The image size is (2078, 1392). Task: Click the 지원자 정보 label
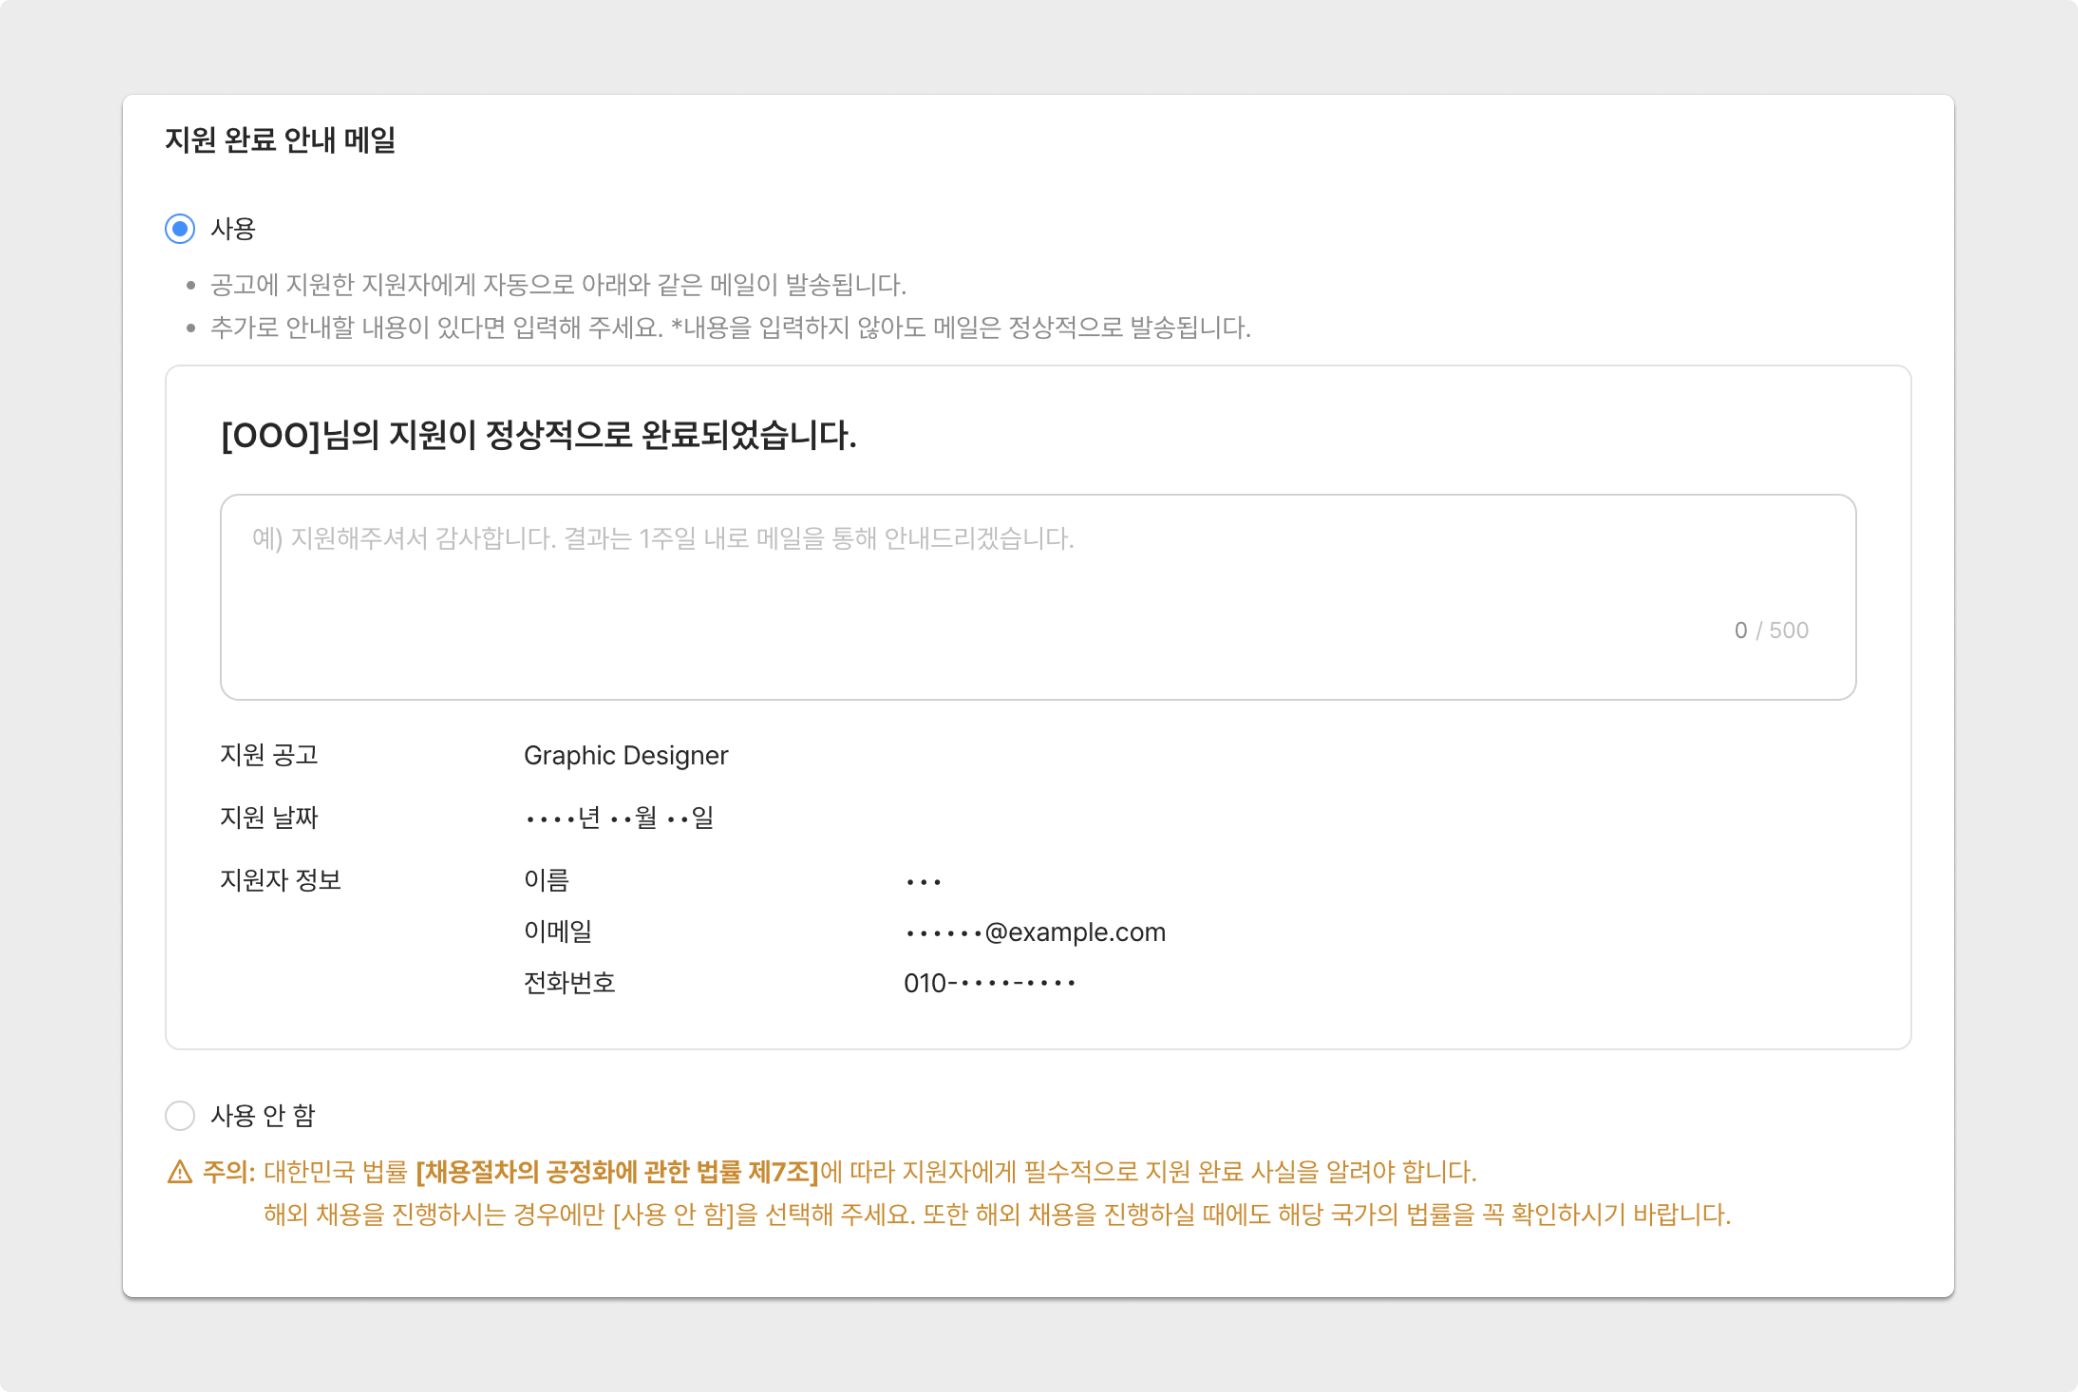281,880
